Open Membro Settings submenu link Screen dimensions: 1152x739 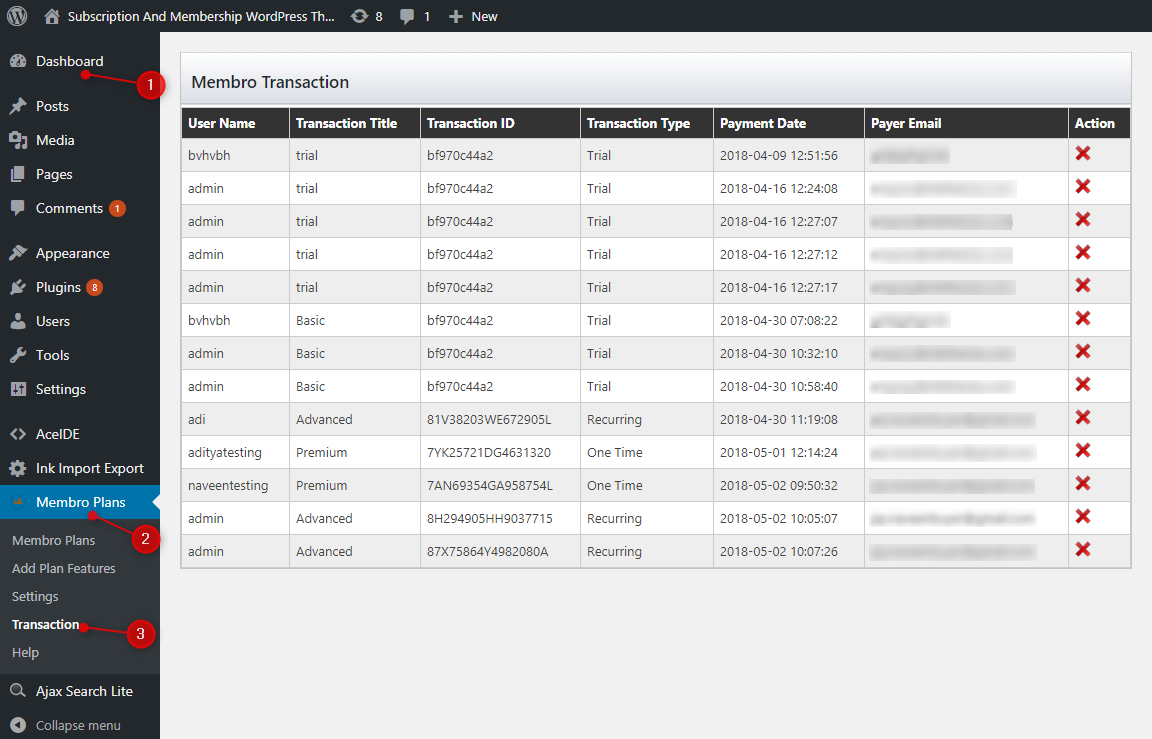pos(35,596)
